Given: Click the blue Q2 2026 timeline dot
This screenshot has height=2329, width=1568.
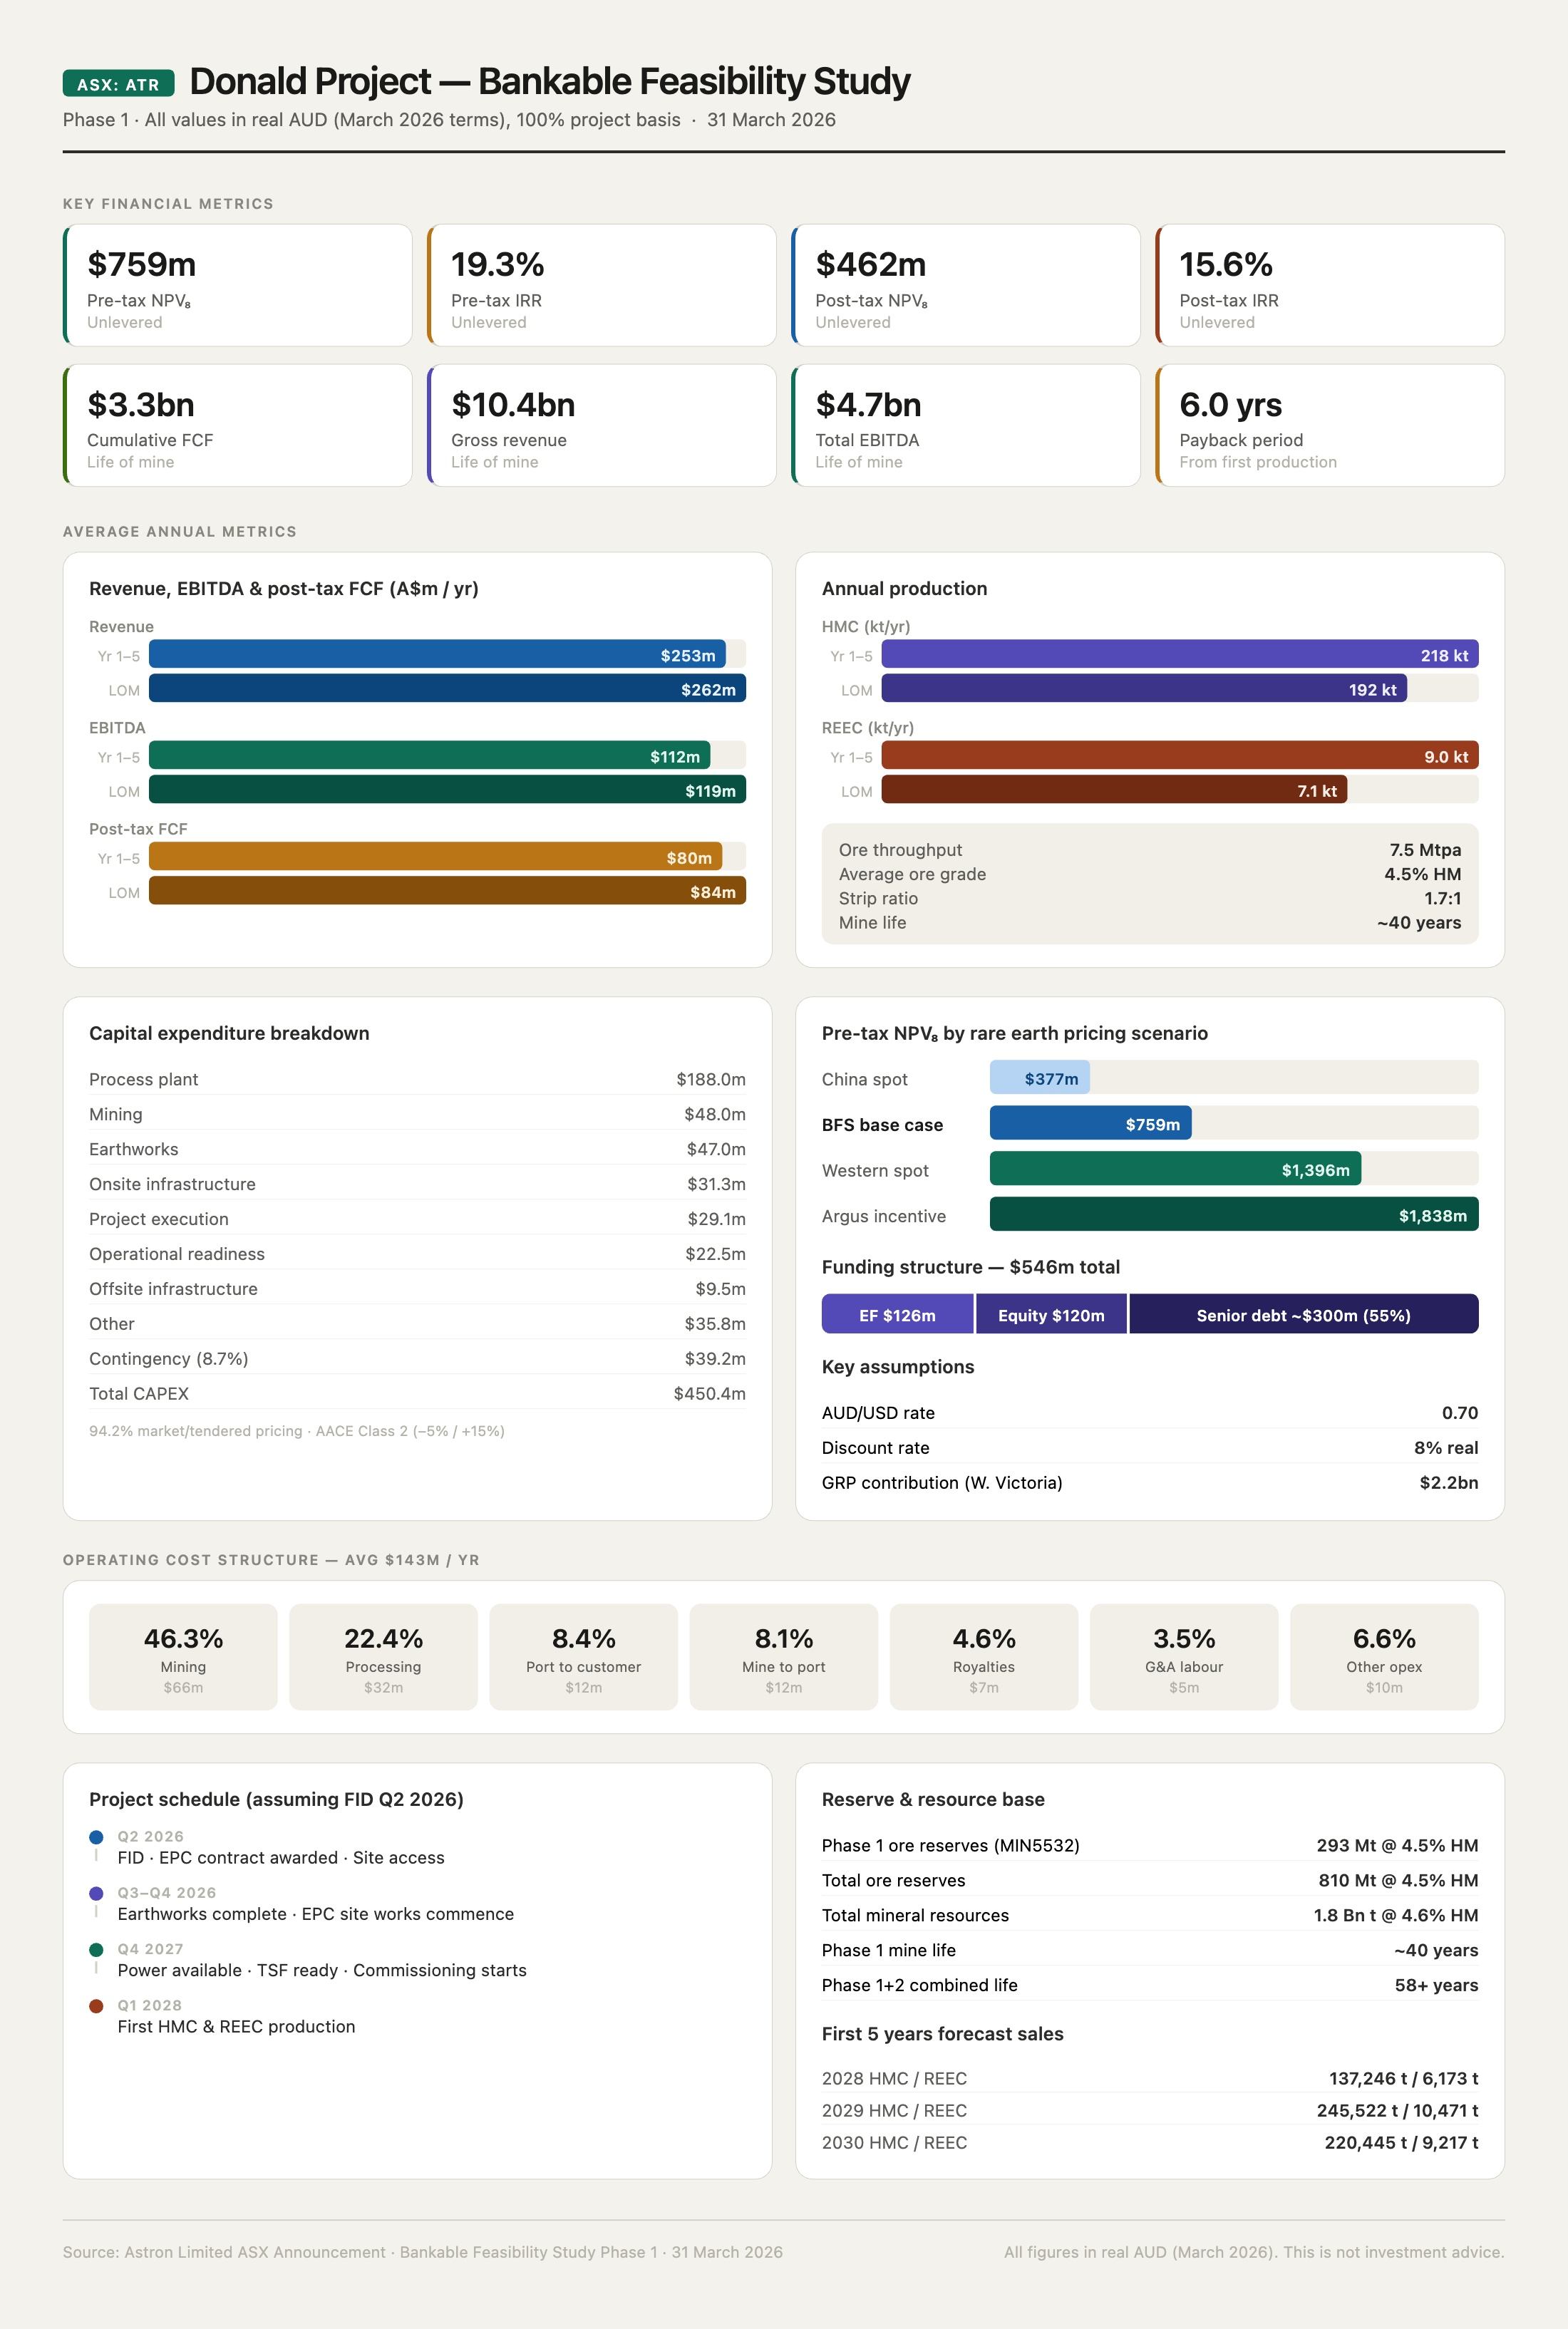Looking at the screenshot, I should (96, 1837).
